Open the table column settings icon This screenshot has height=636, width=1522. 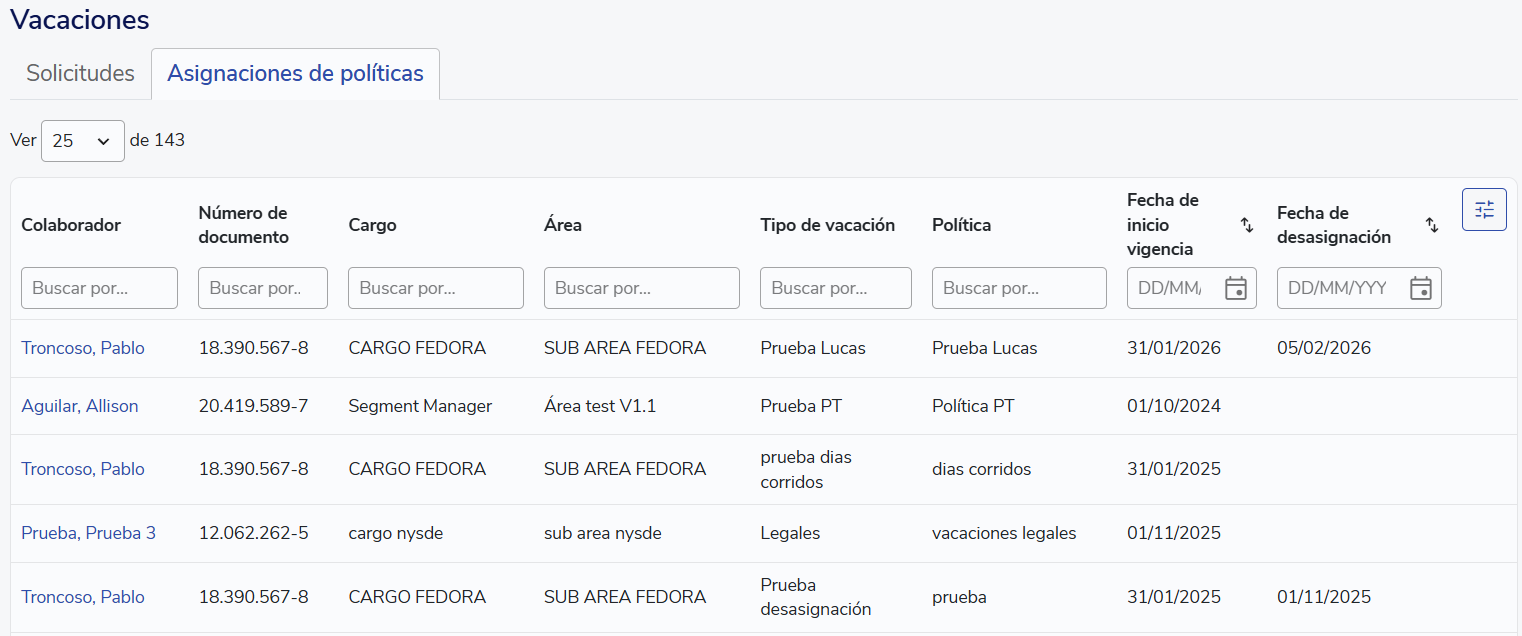[1484, 210]
